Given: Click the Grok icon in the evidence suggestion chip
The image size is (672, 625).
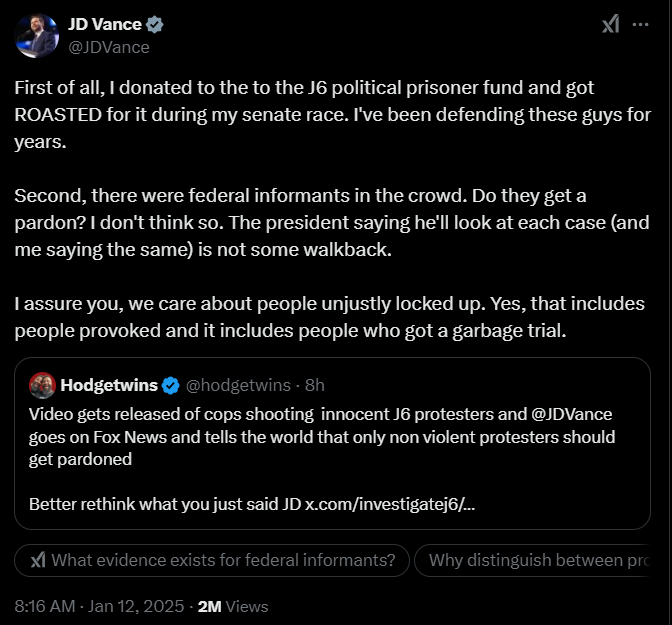Looking at the screenshot, I should pos(38,560).
